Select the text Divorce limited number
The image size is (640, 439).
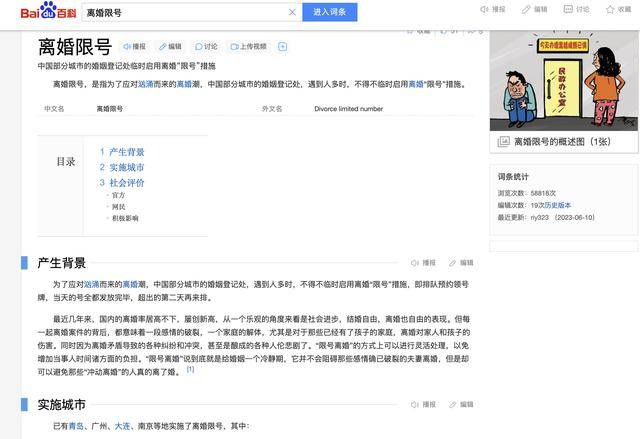click(x=349, y=109)
